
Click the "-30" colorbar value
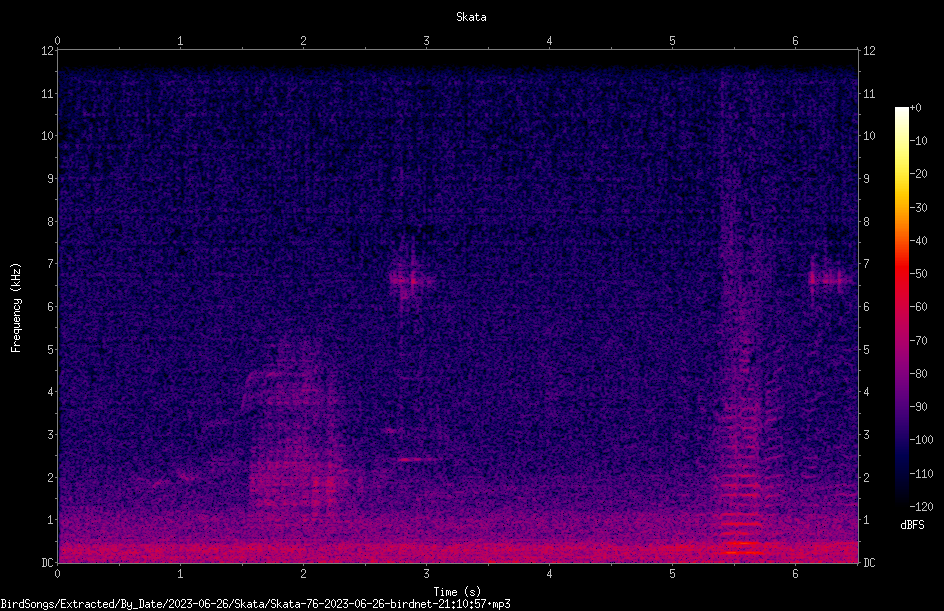click(918, 208)
